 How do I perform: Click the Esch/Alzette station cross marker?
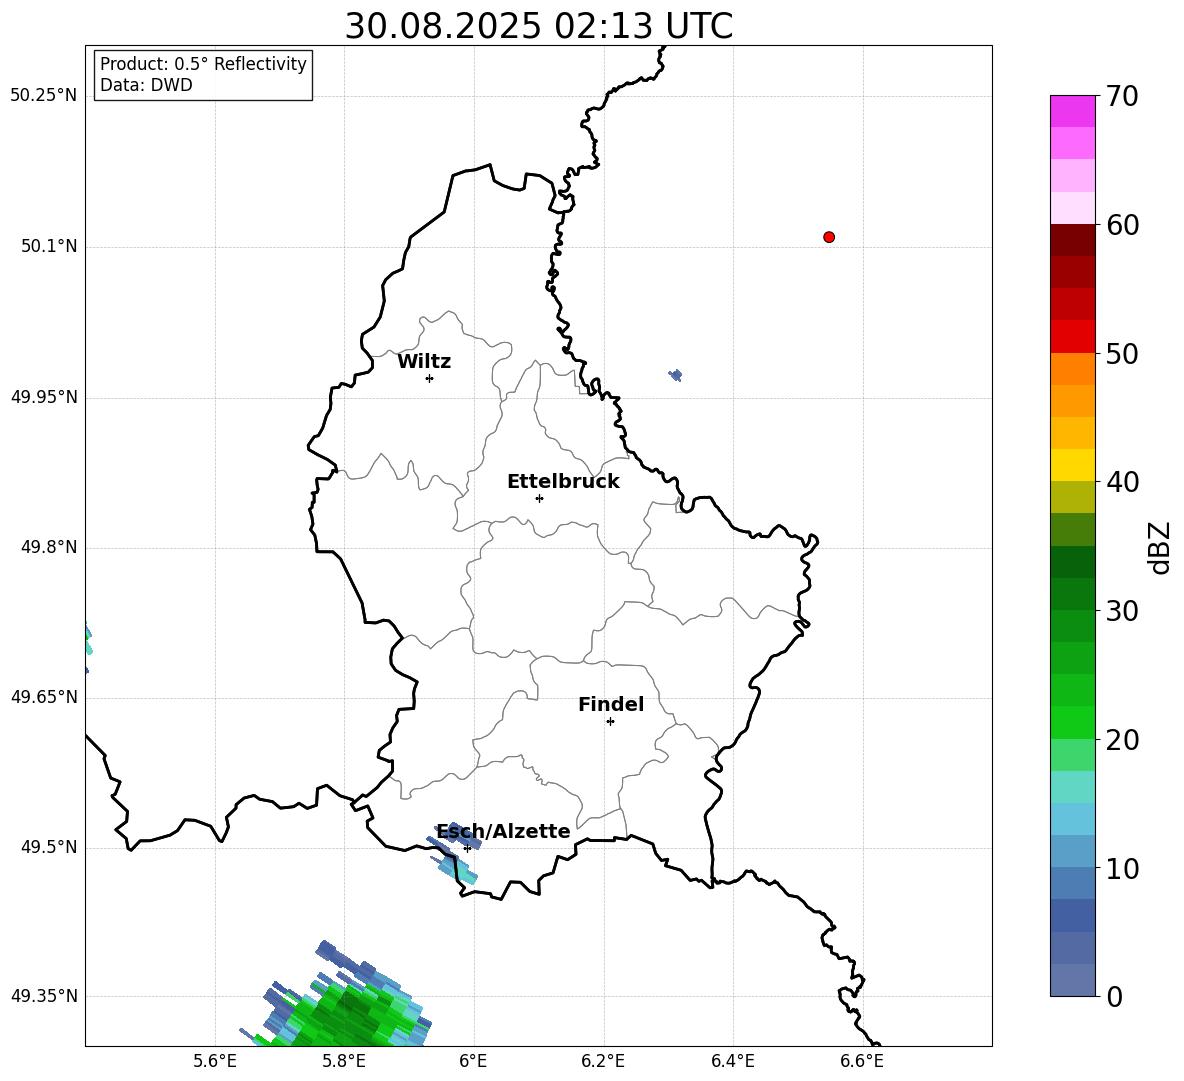[x=467, y=848]
